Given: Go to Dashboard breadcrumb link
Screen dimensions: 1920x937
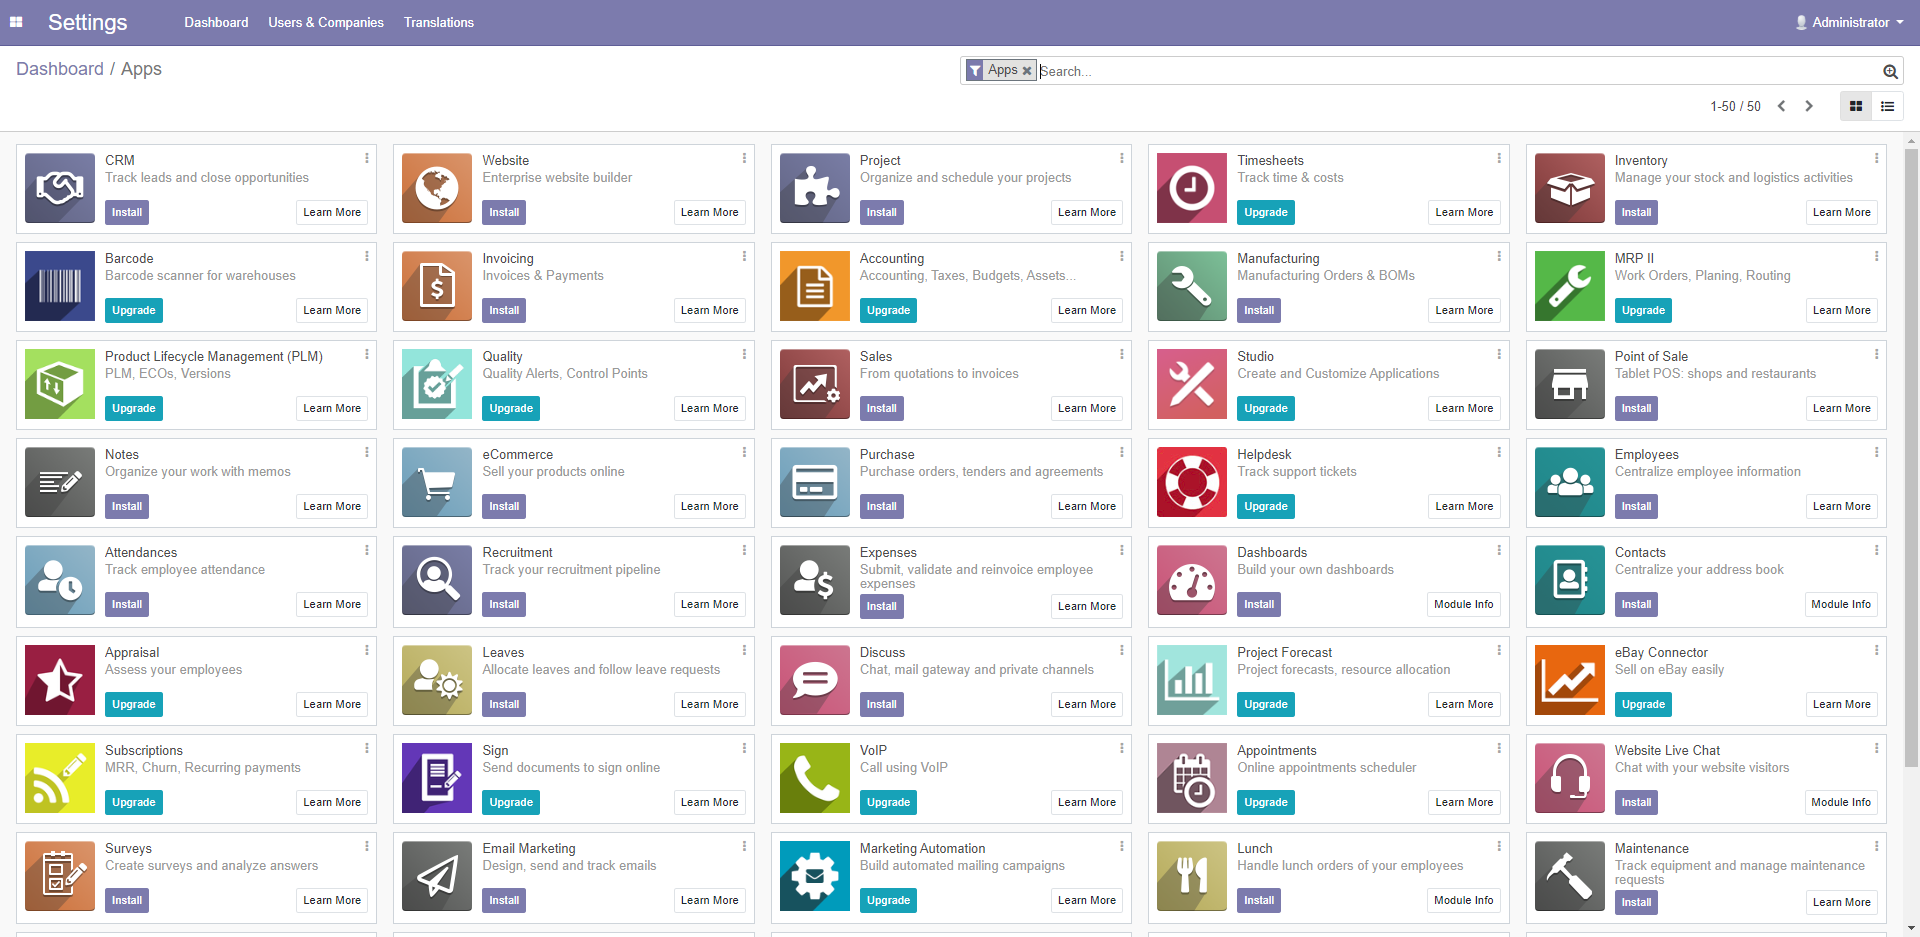Looking at the screenshot, I should (60, 69).
